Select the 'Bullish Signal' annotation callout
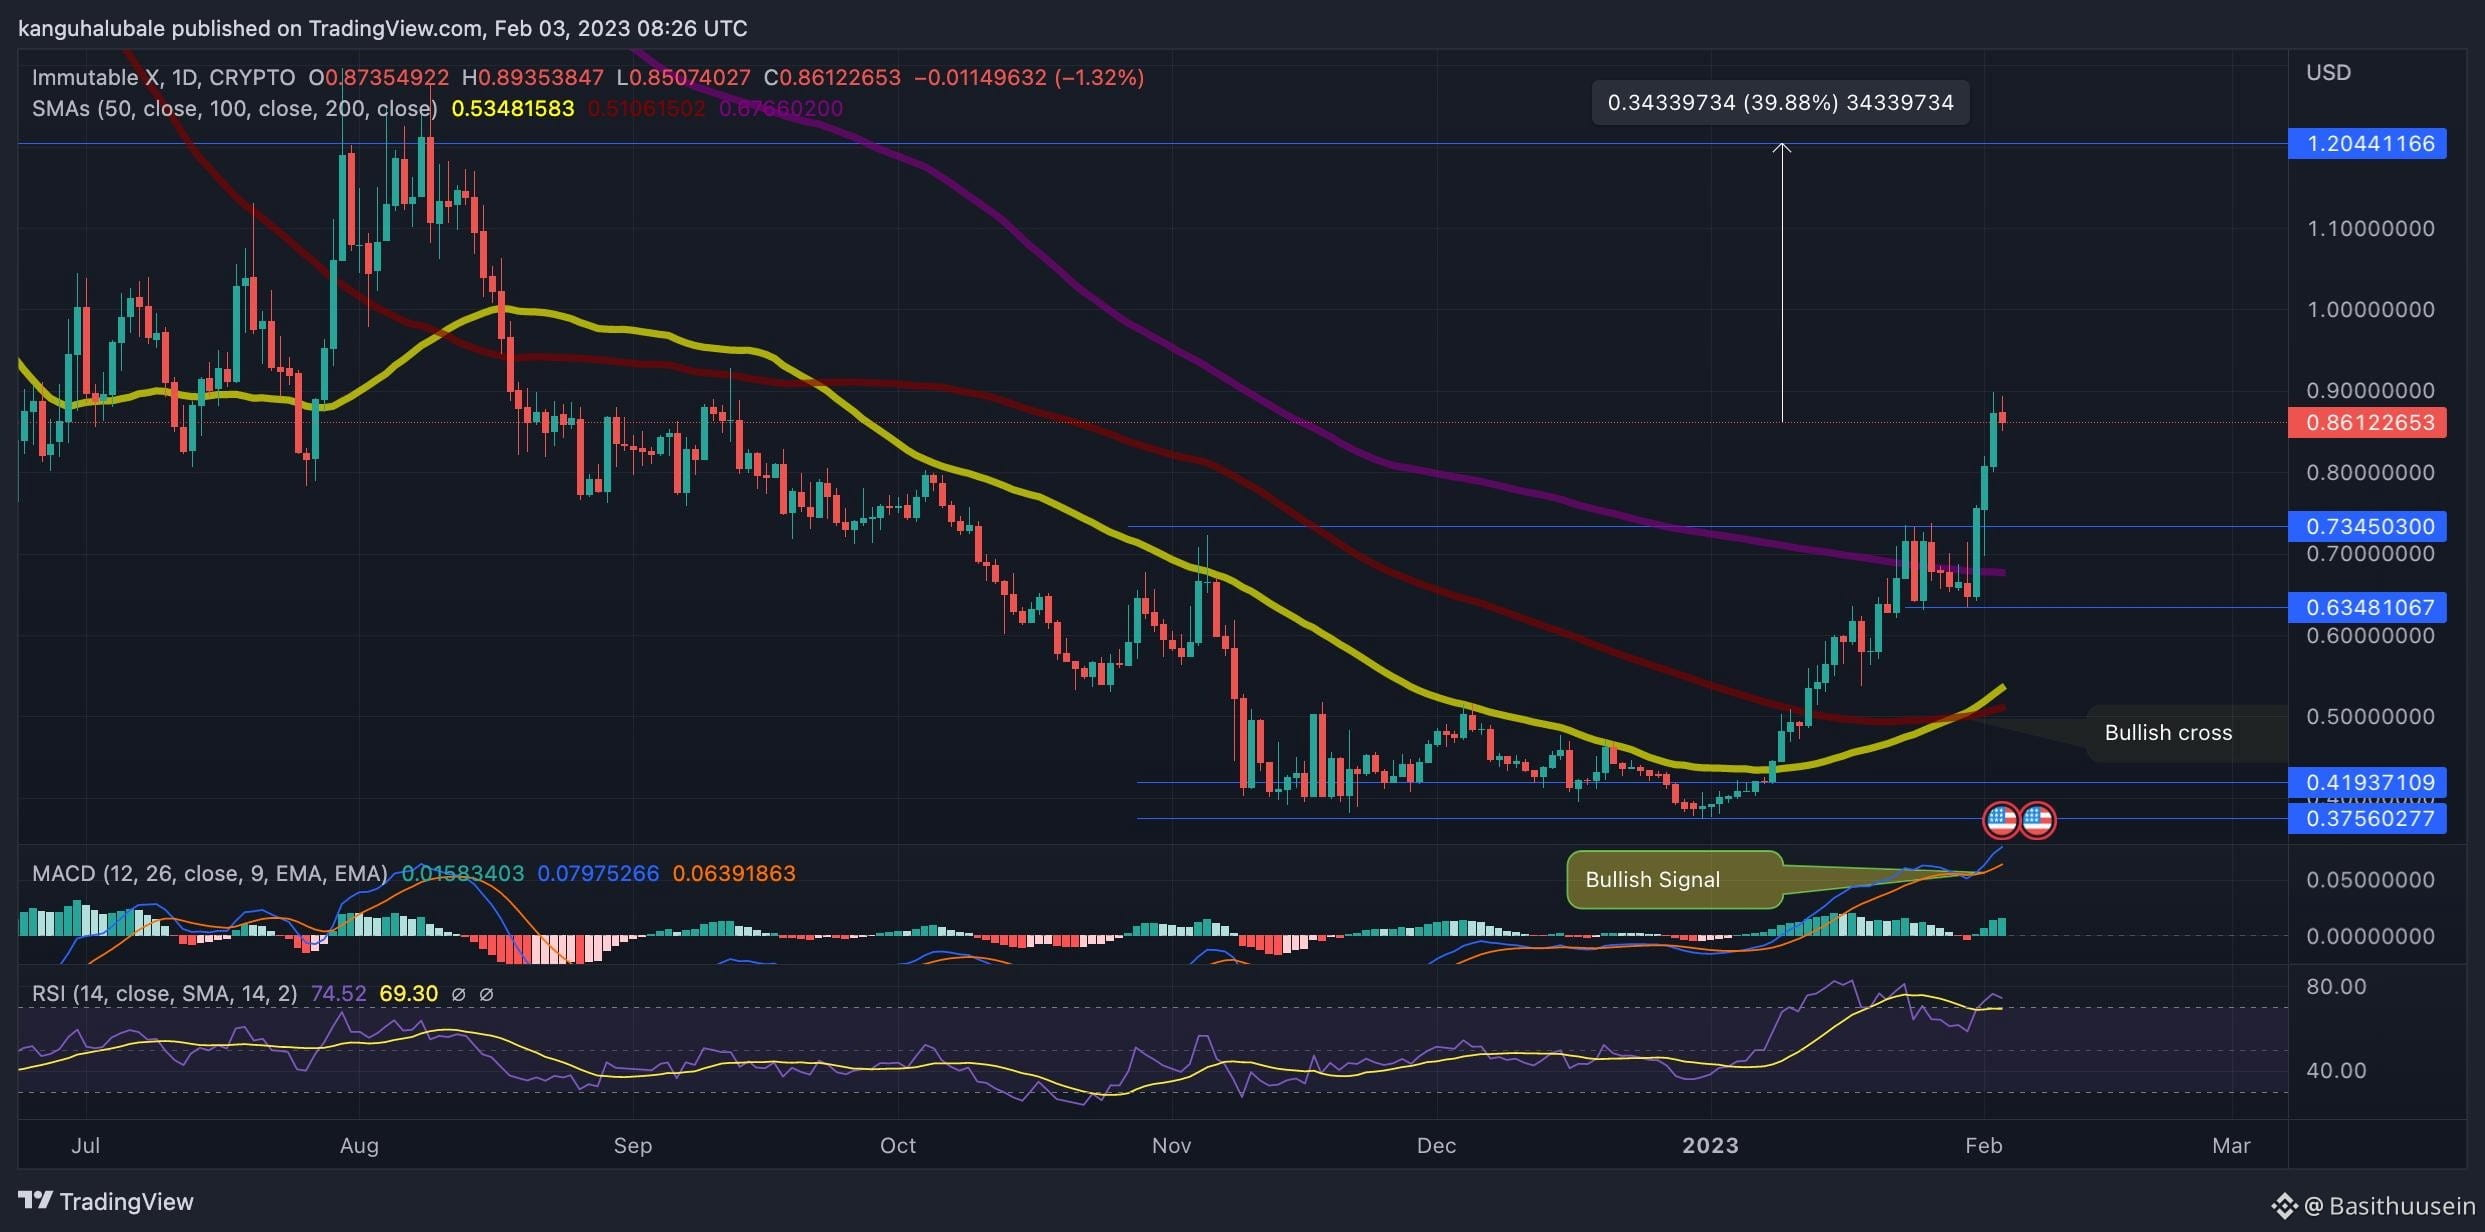Viewport: 2485px width, 1232px height. 1674,880
